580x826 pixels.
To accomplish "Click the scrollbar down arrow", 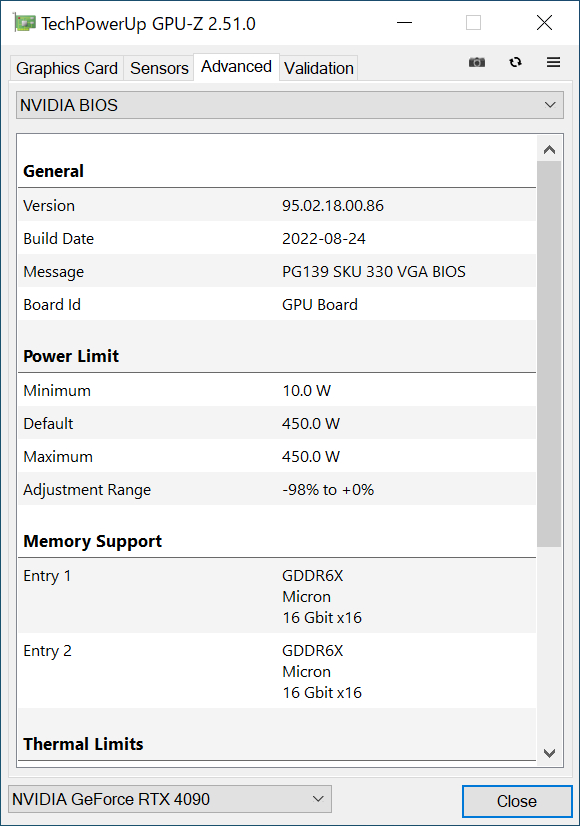I will click(549, 753).
